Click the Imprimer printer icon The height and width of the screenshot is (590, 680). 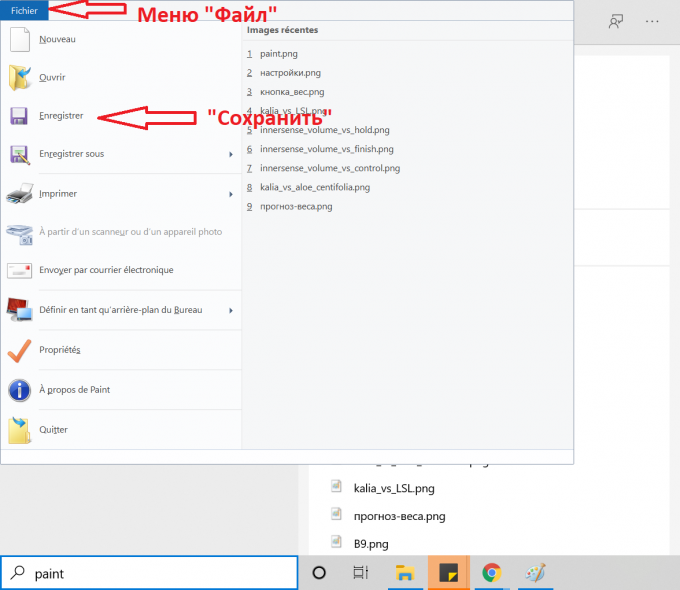click(x=20, y=194)
